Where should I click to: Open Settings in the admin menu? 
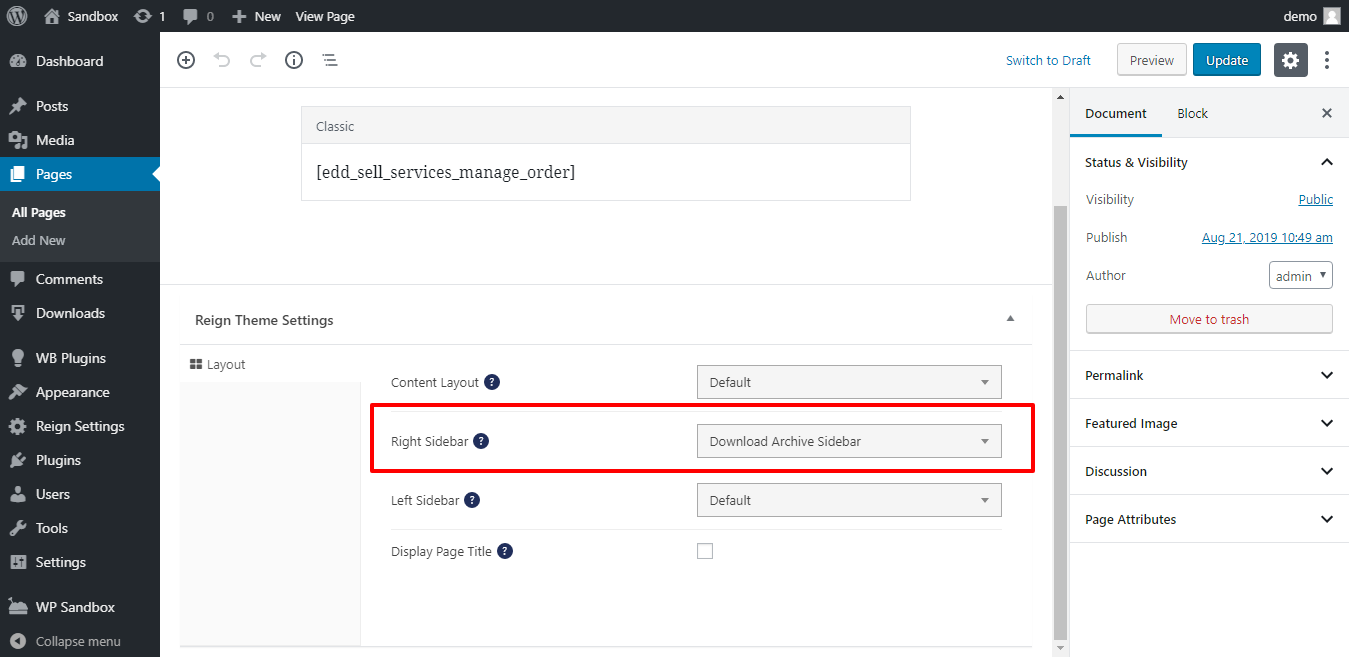click(x=80, y=562)
